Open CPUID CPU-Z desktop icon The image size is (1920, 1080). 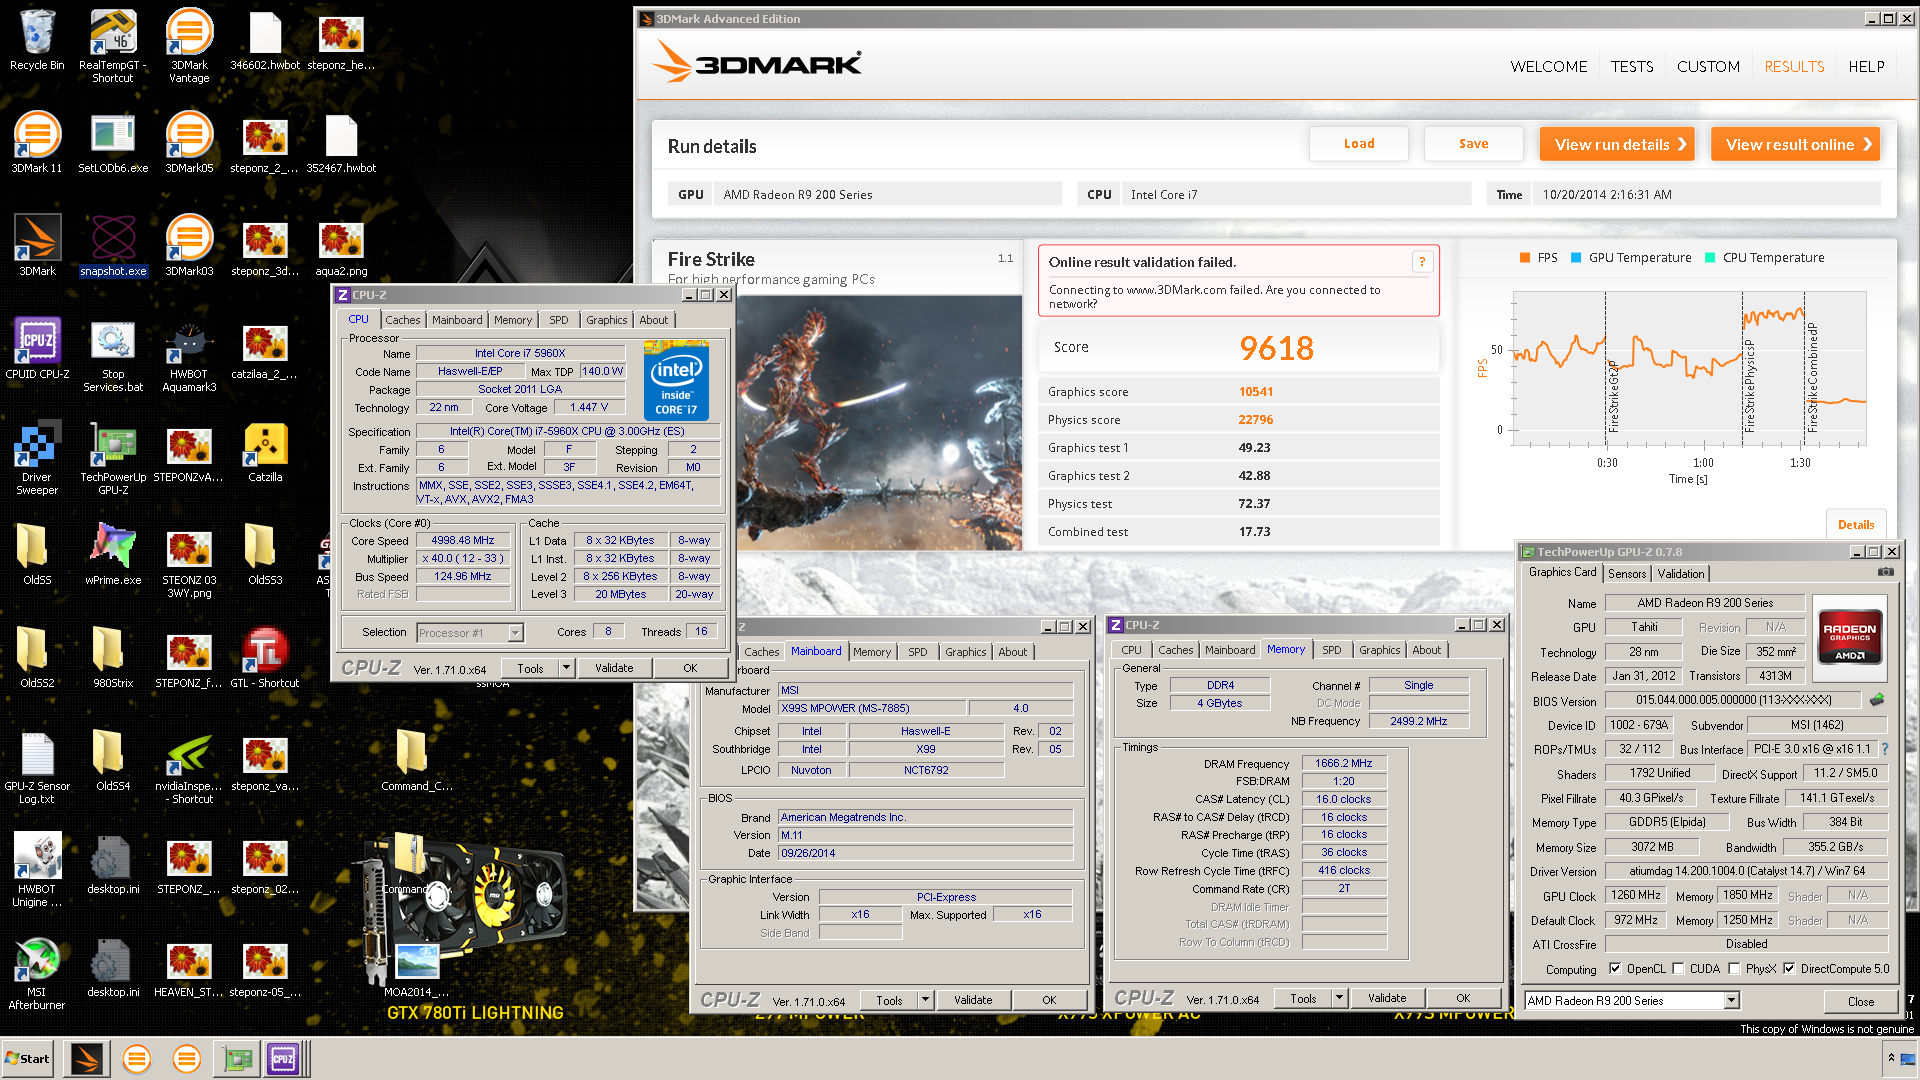37,349
